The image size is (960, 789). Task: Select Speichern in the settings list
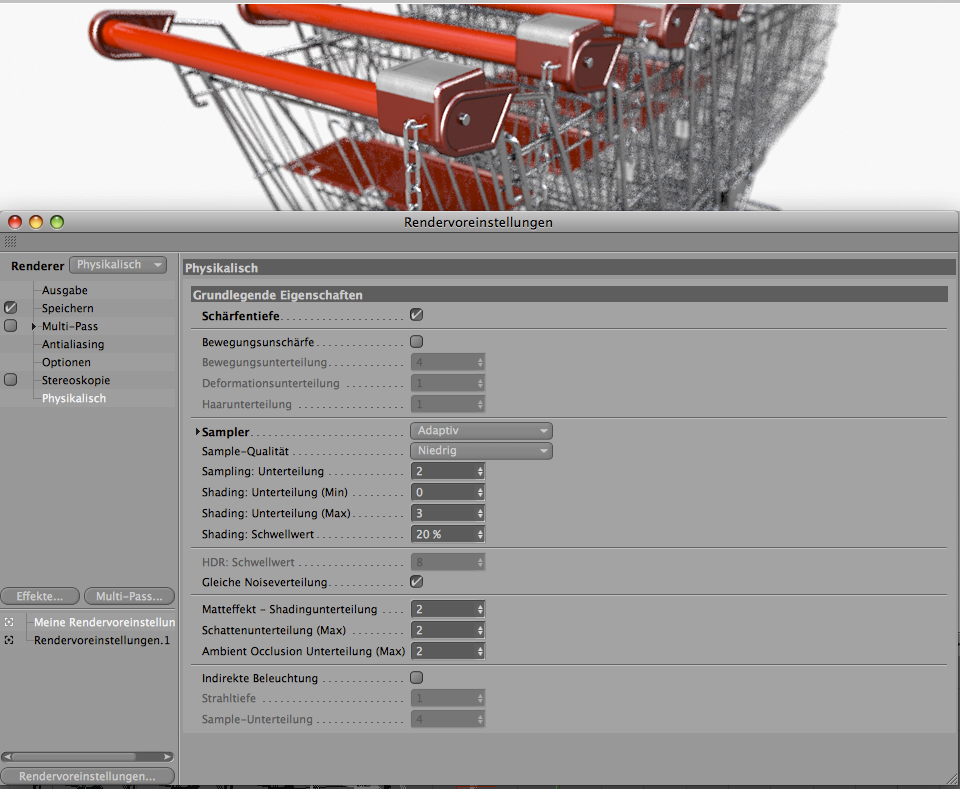coord(67,308)
